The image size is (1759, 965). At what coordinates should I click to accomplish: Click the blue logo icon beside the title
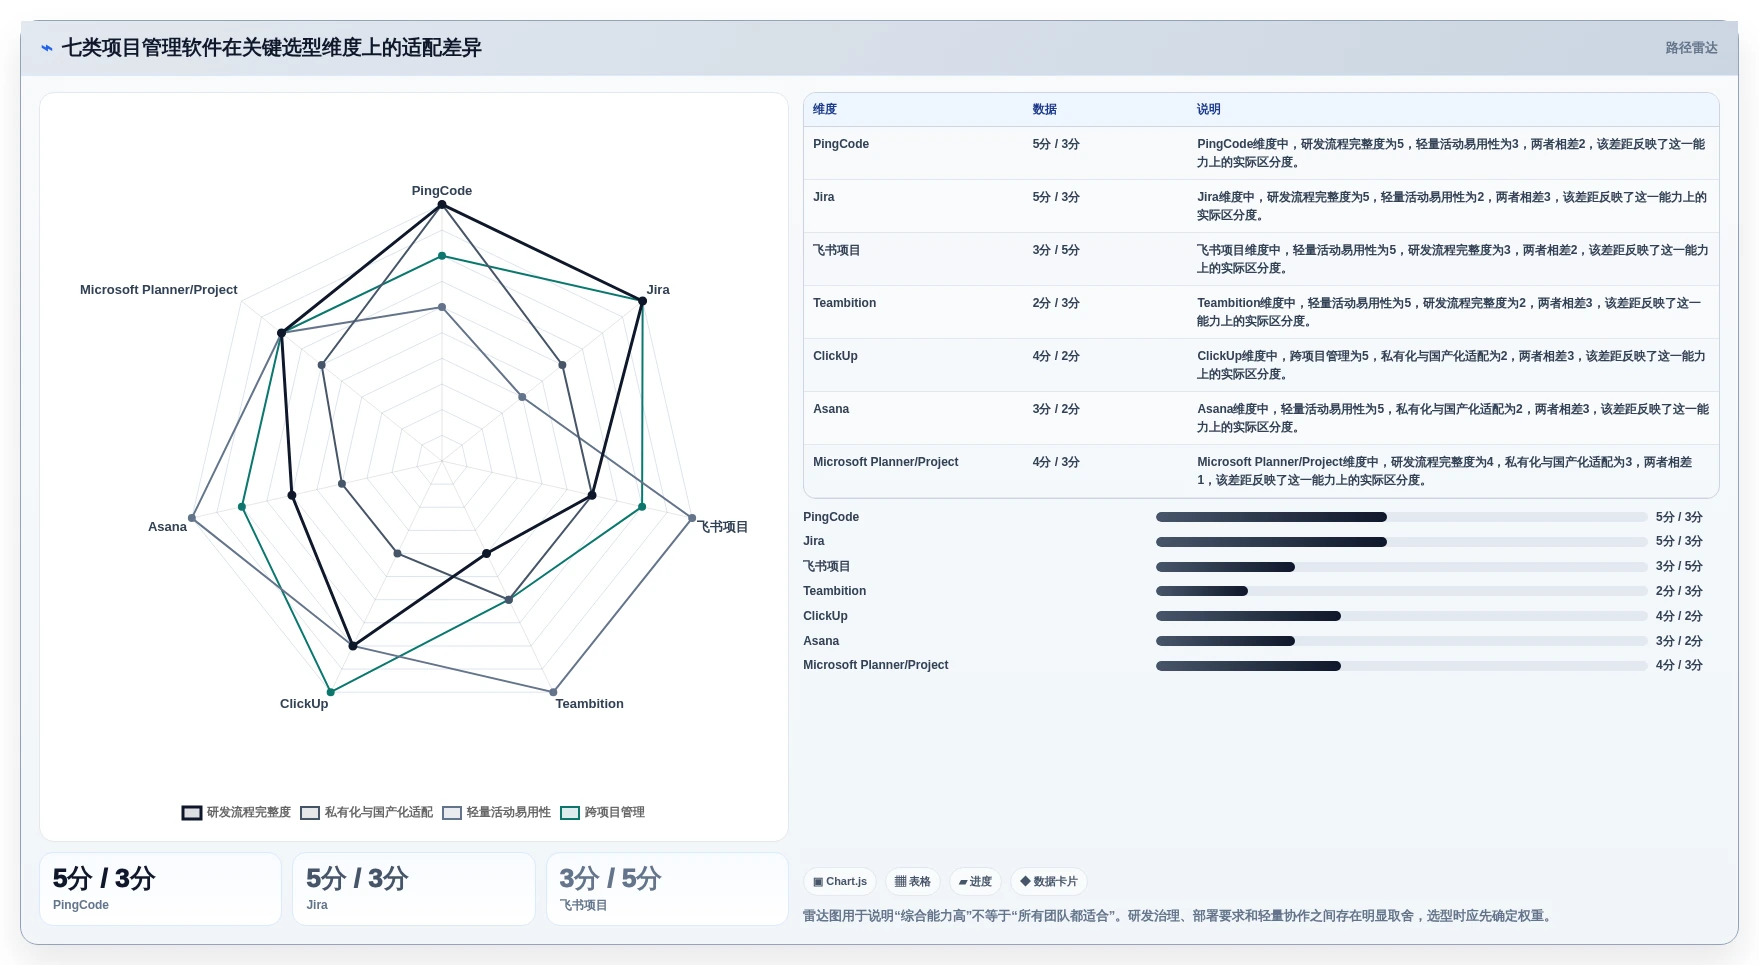point(46,48)
